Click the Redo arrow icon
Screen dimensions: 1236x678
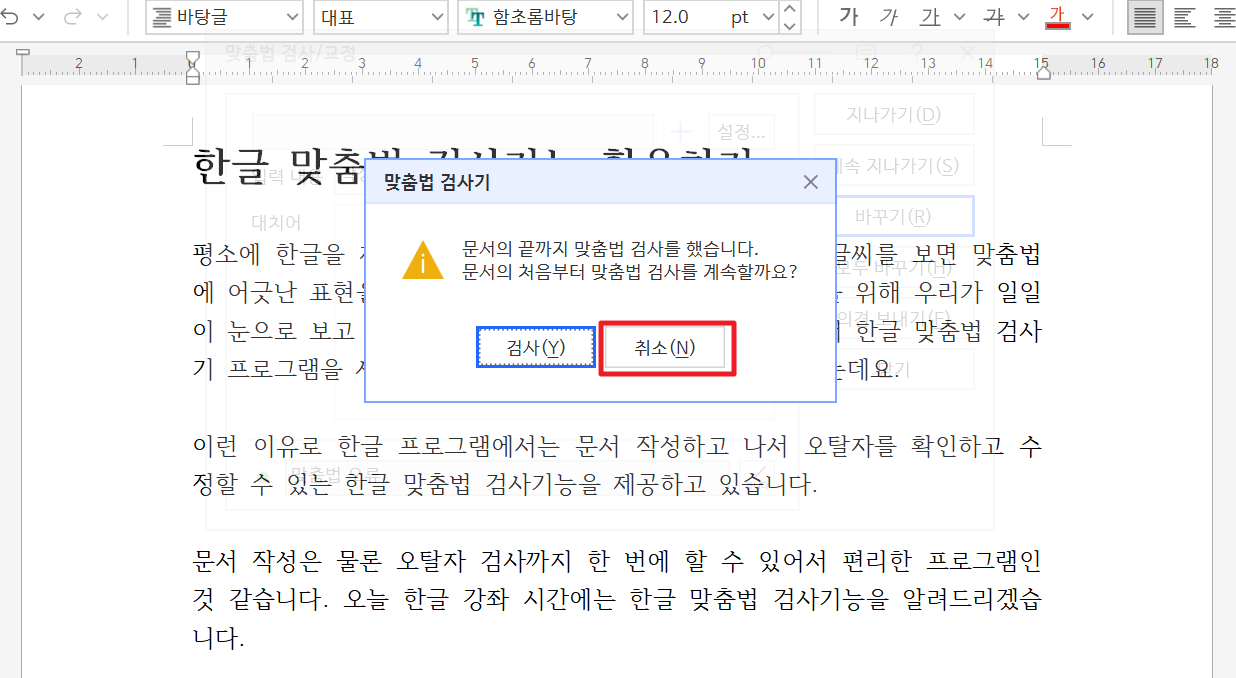tap(73, 17)
